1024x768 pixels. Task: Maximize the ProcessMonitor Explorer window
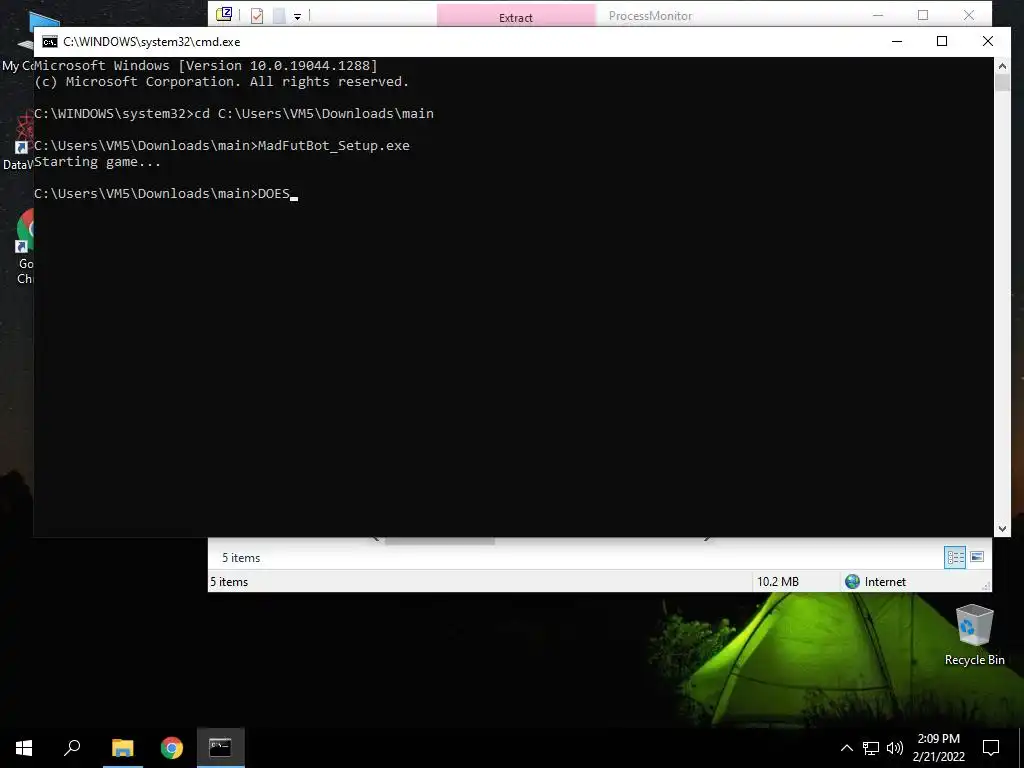[923, 15]
